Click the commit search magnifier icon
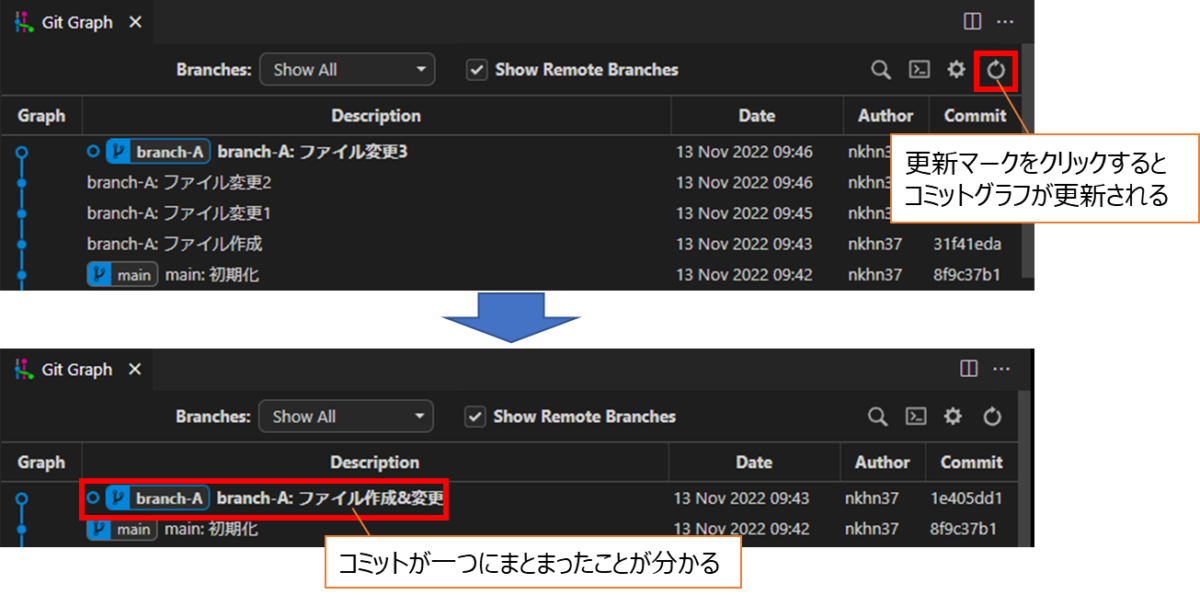Image resolution: width=1200 pixels, height=595 pixels. tap(880, 70)
